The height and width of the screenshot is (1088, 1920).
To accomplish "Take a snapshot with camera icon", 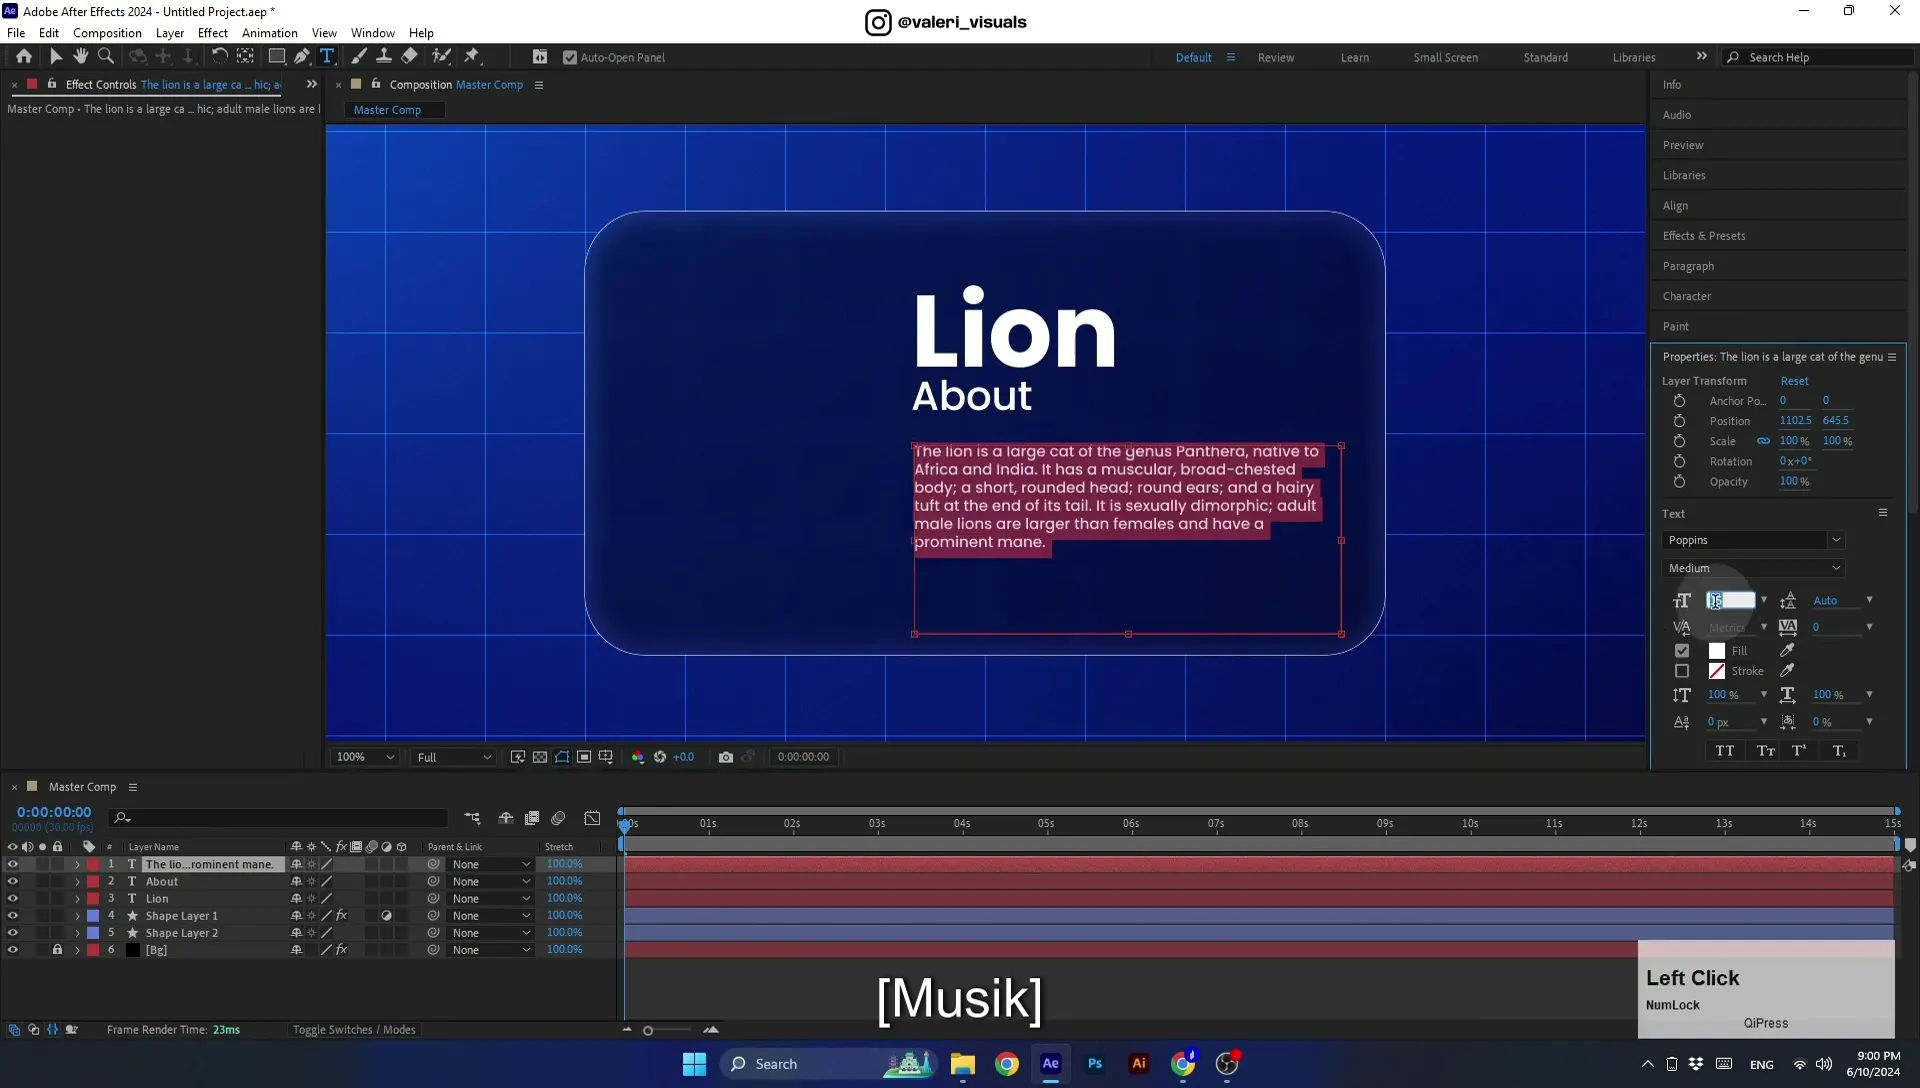I will [726, 757].
